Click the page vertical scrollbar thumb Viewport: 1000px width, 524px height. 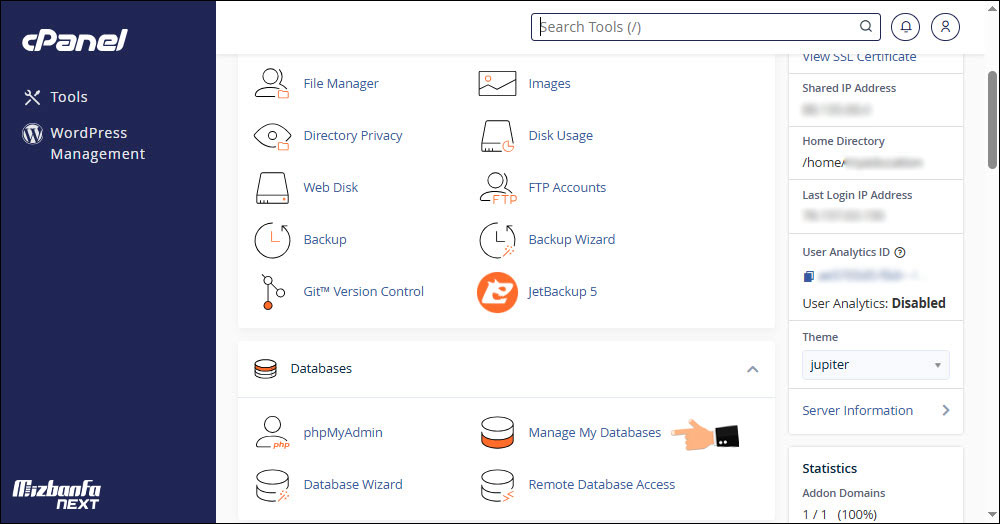(x=992, y=119)
